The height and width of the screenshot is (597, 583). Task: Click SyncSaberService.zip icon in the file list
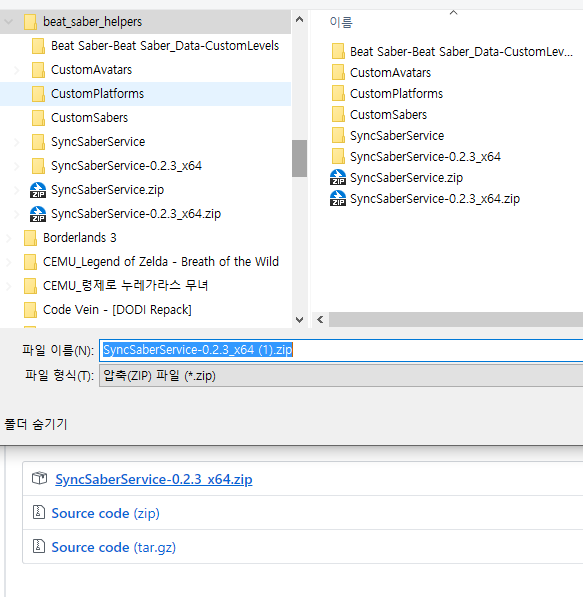coord(338,177)
